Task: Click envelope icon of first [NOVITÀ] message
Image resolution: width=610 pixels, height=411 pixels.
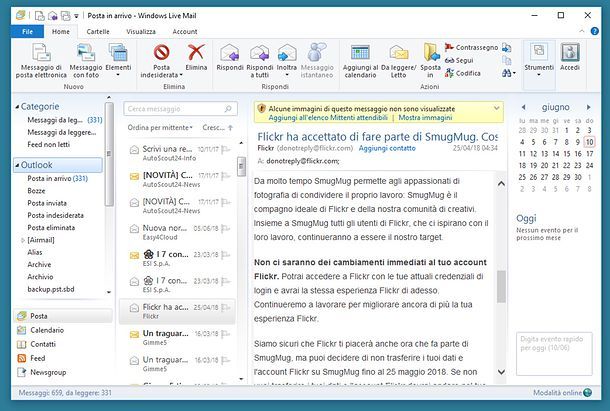Action: click(134, 176)
